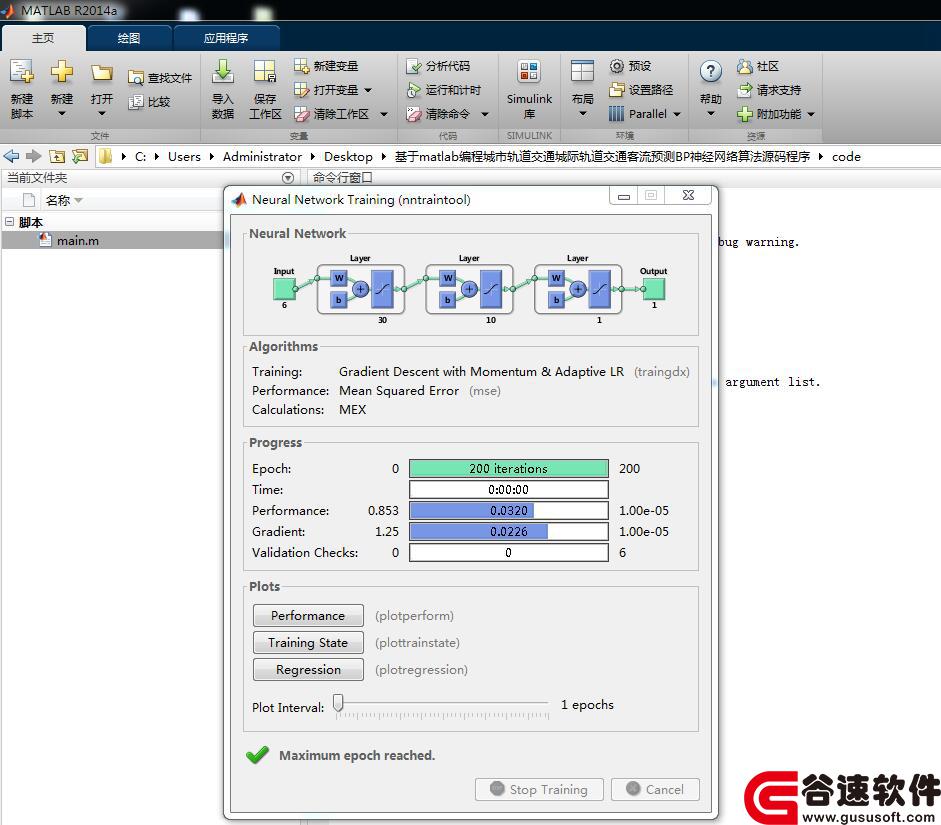Expand the Parallel dropdown arrow
The width and height of the screenshot is (941, 825).
coord(677,115)
